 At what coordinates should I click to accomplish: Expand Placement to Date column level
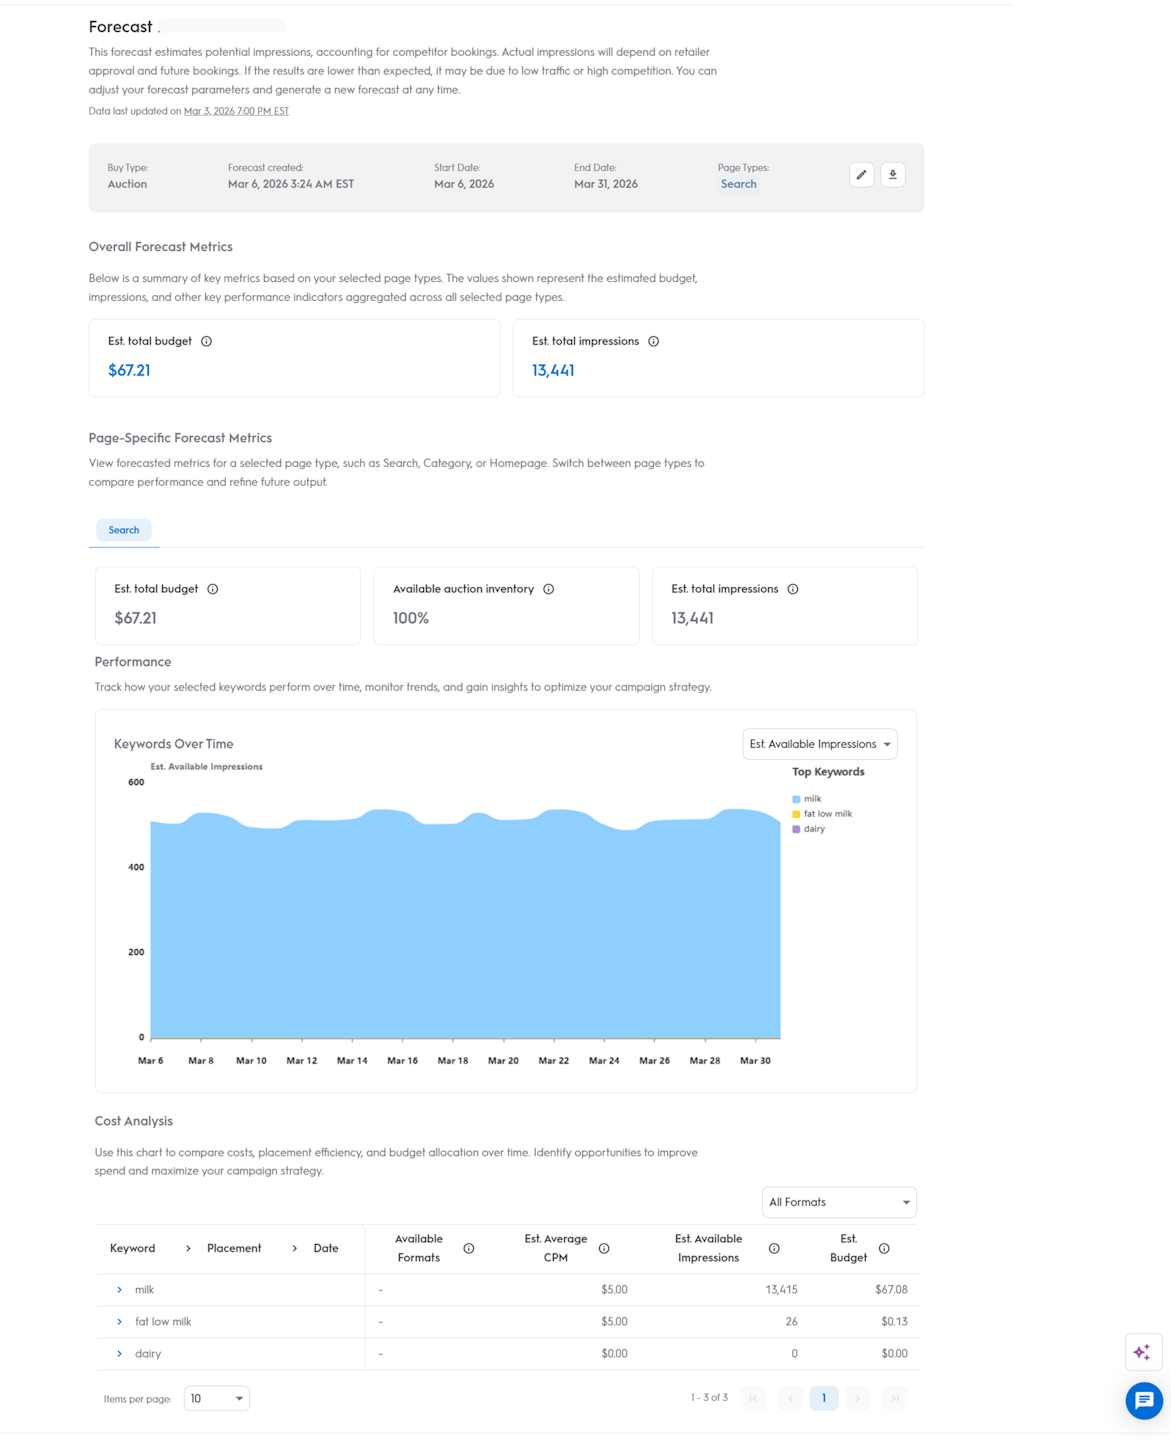(x=294, y=1249)
